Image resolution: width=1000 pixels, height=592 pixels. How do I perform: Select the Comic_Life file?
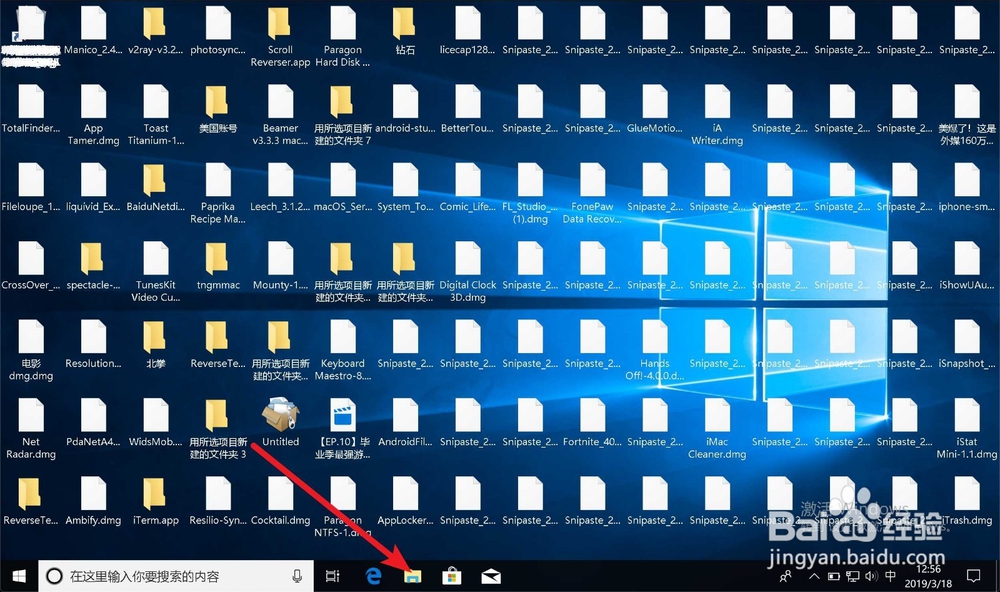coord(467,187)
